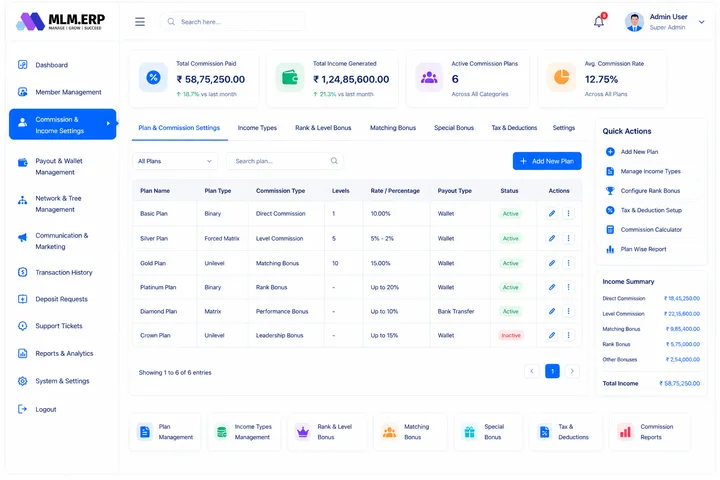Image resolution: width=720 pixels, height=480 pixels.
Task: Switch to Rank & Level Bonus tab
Action: point(323,128)
